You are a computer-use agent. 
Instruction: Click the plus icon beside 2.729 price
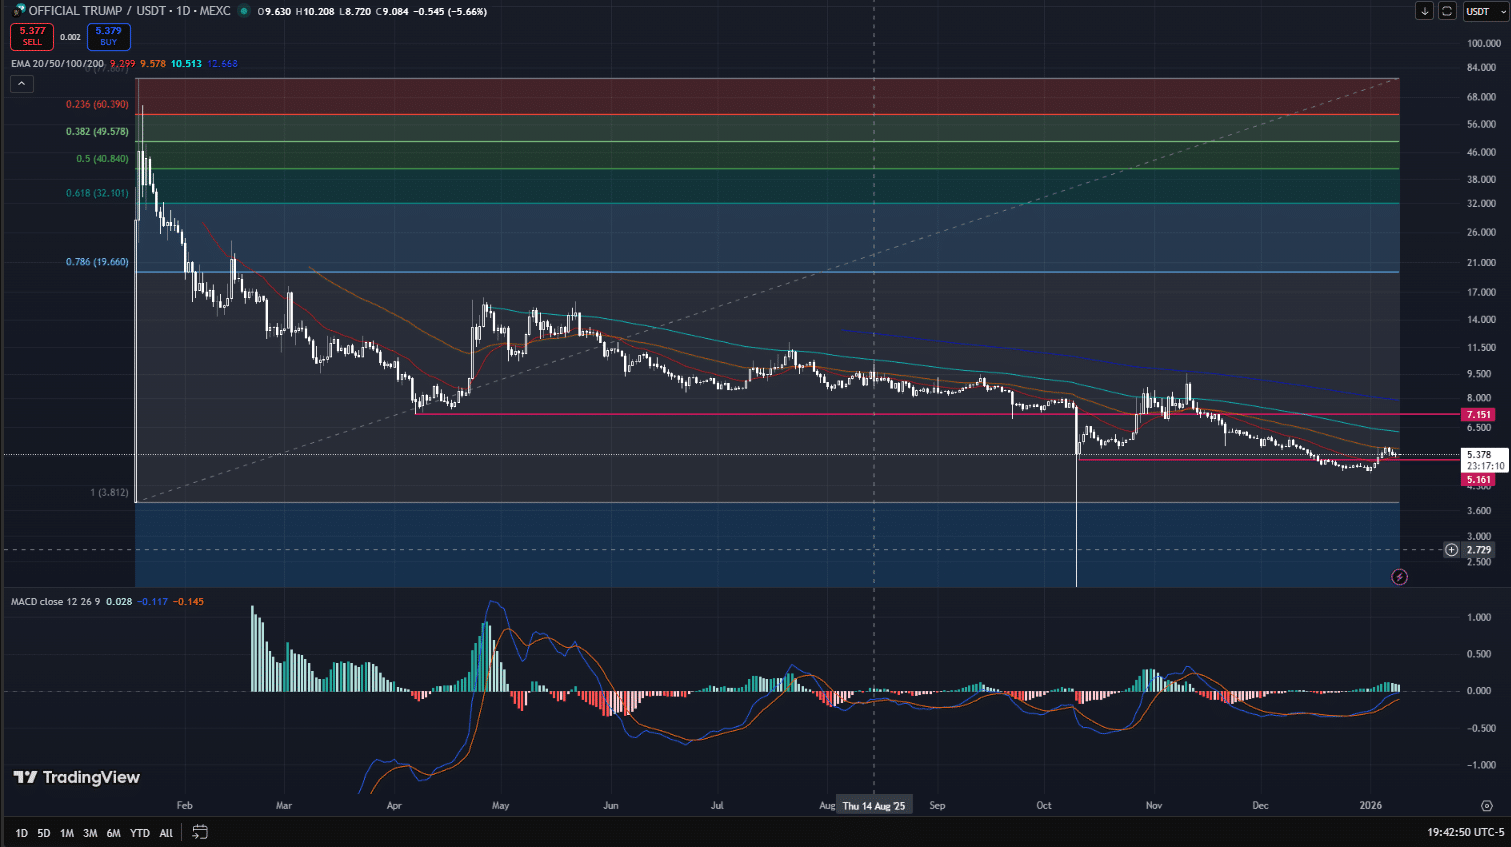click(x=1451, y=550)
